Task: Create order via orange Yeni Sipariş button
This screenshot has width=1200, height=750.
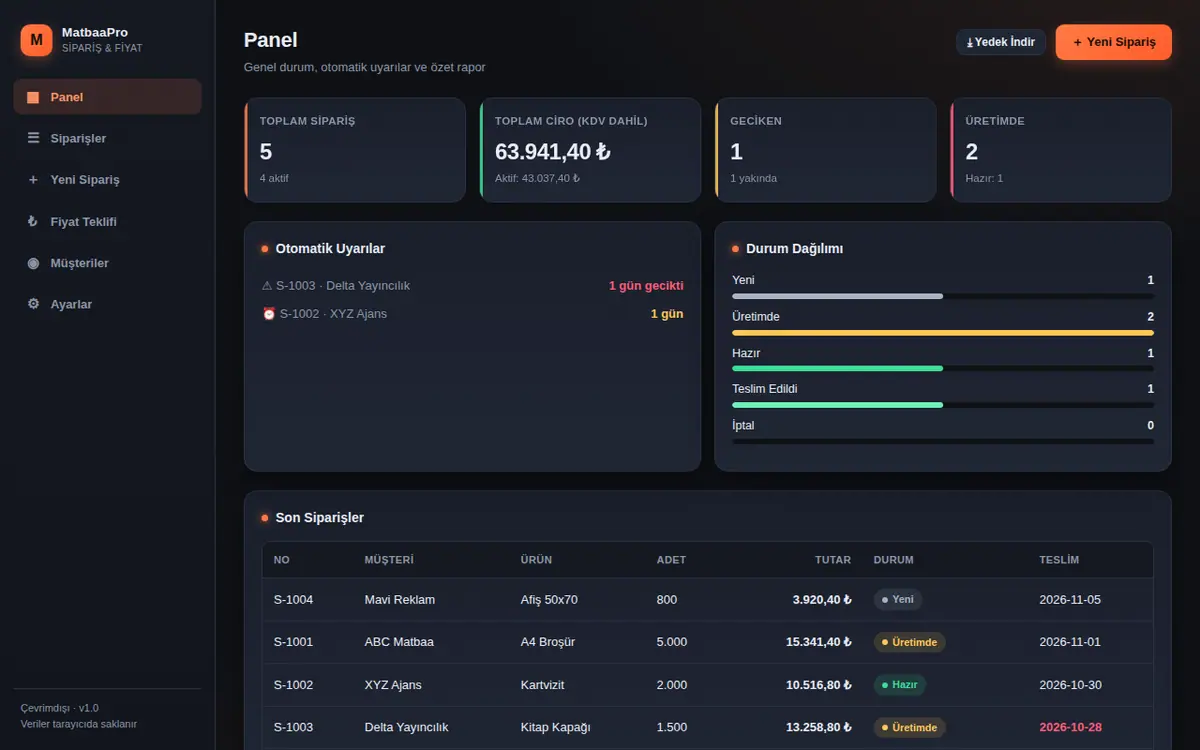Action: tap(1114, 42)
